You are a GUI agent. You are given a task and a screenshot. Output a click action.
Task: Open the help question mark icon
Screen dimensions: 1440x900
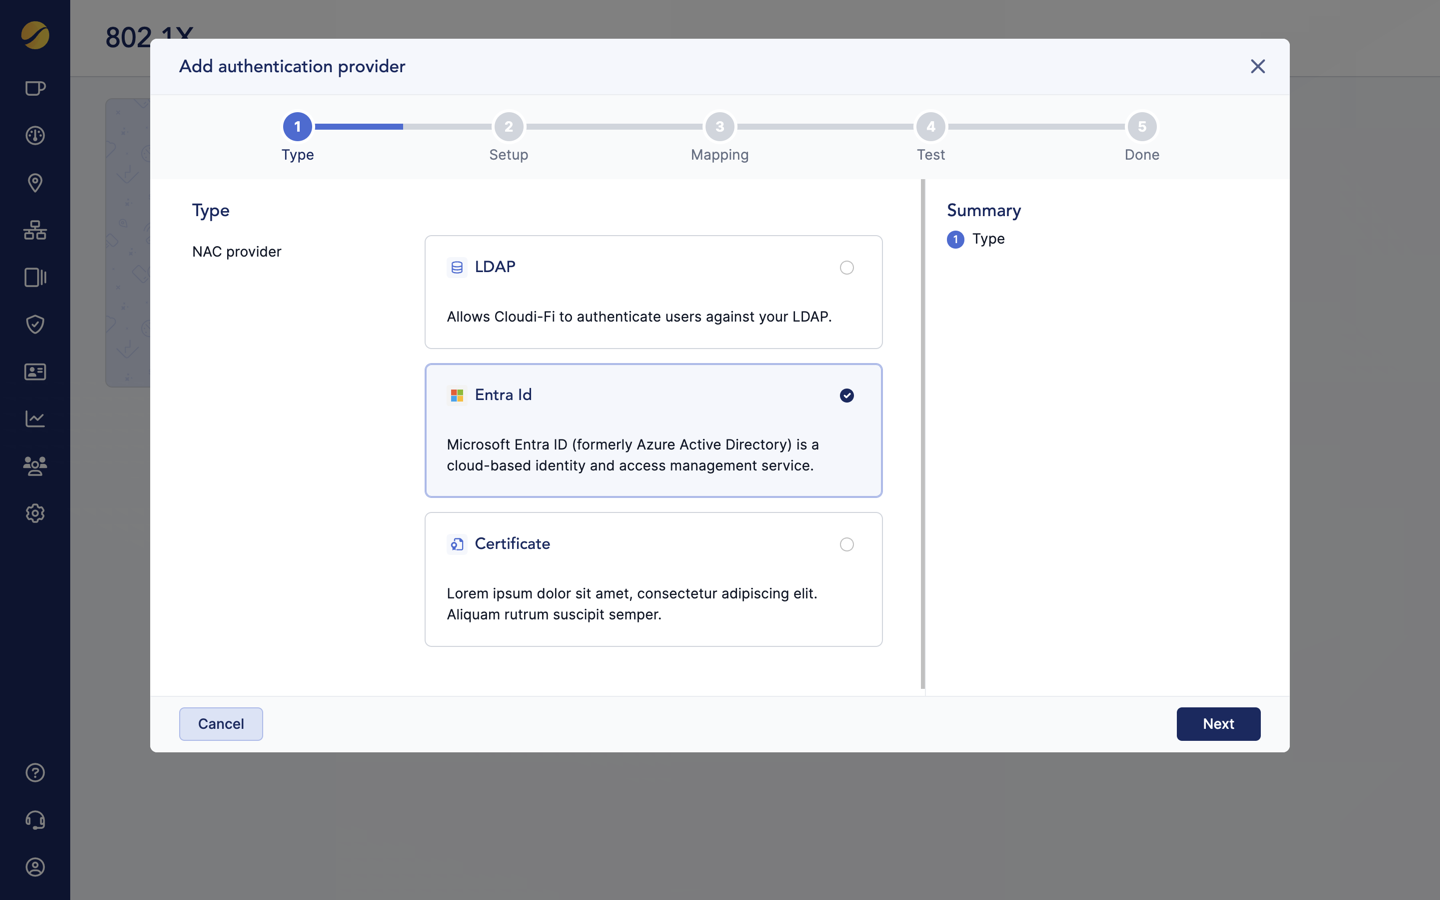click(x=35, y=773)
